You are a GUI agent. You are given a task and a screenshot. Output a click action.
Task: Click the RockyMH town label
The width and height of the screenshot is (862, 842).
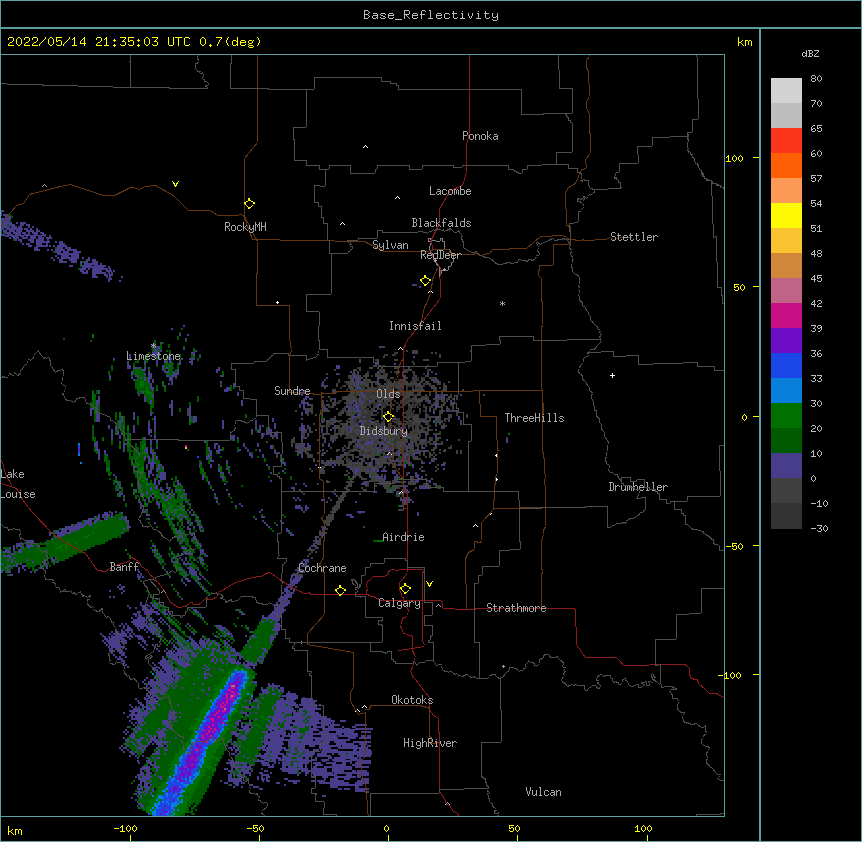click(245, 227)
